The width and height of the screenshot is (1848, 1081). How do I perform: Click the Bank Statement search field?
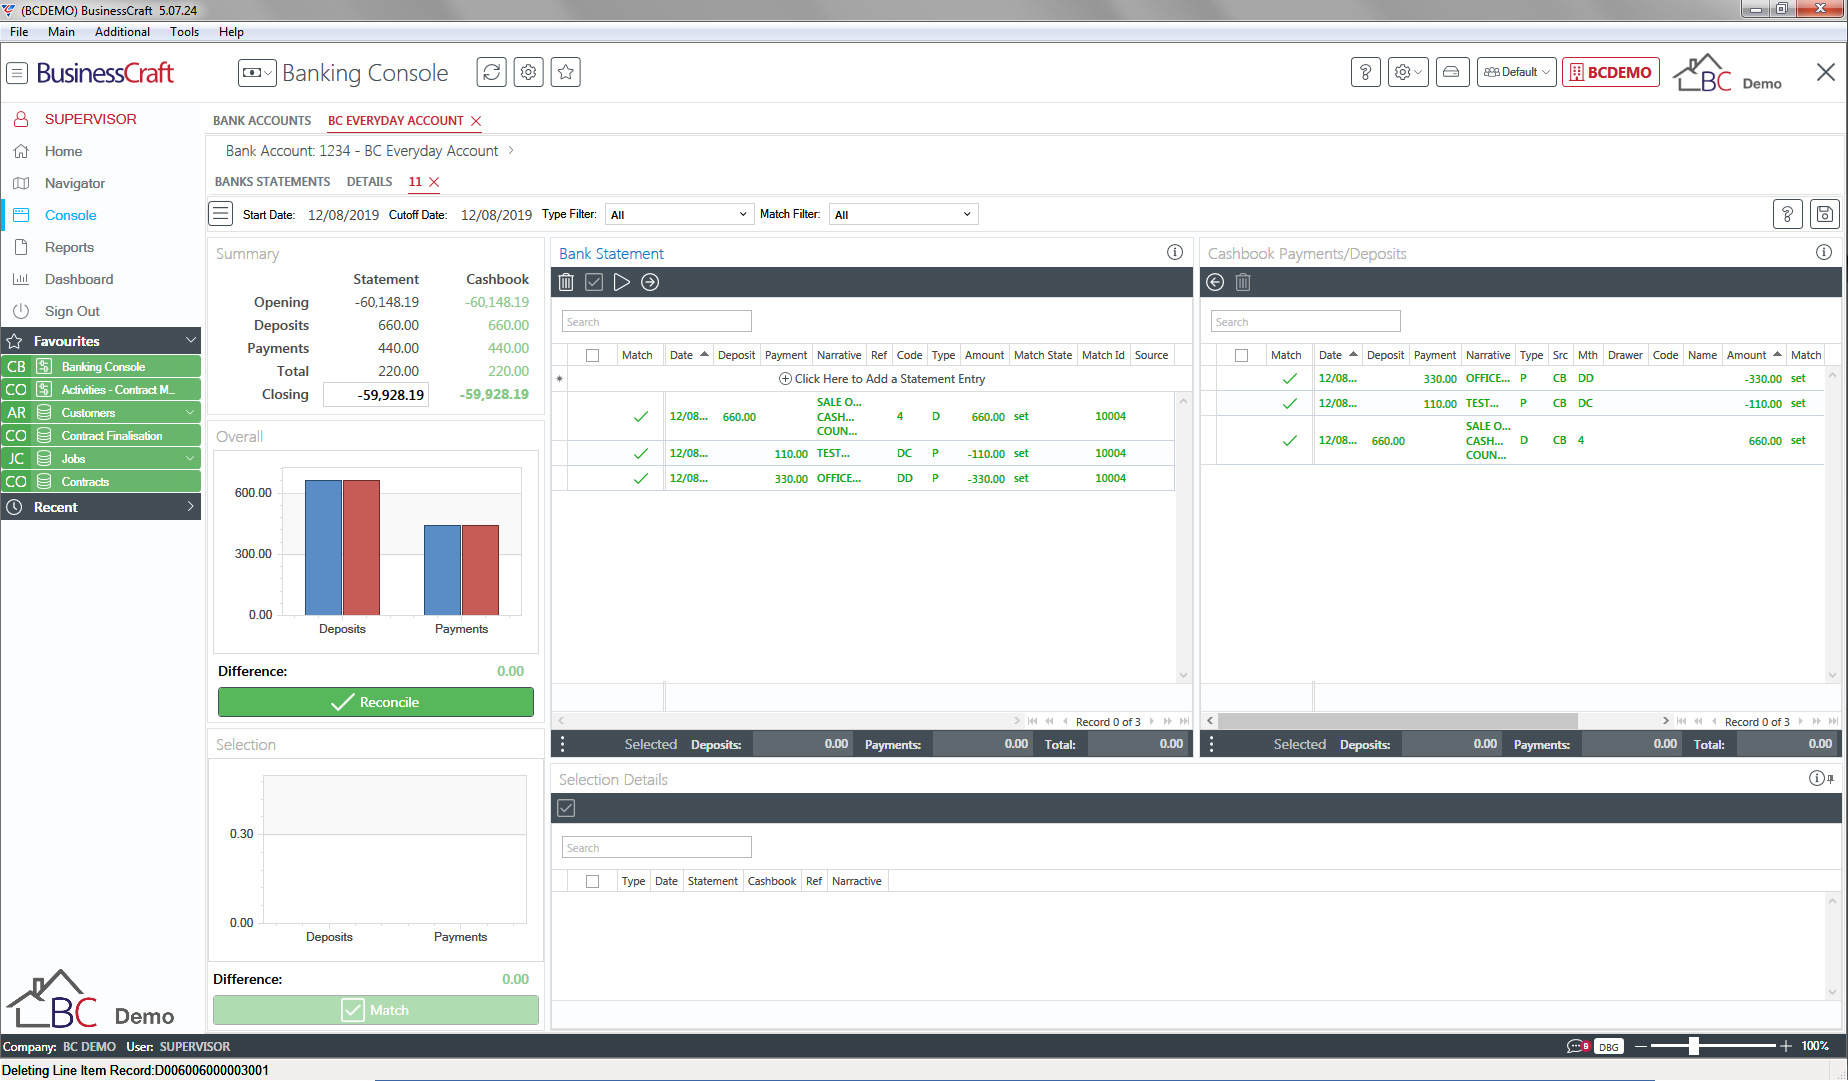[x=656, y=322]
